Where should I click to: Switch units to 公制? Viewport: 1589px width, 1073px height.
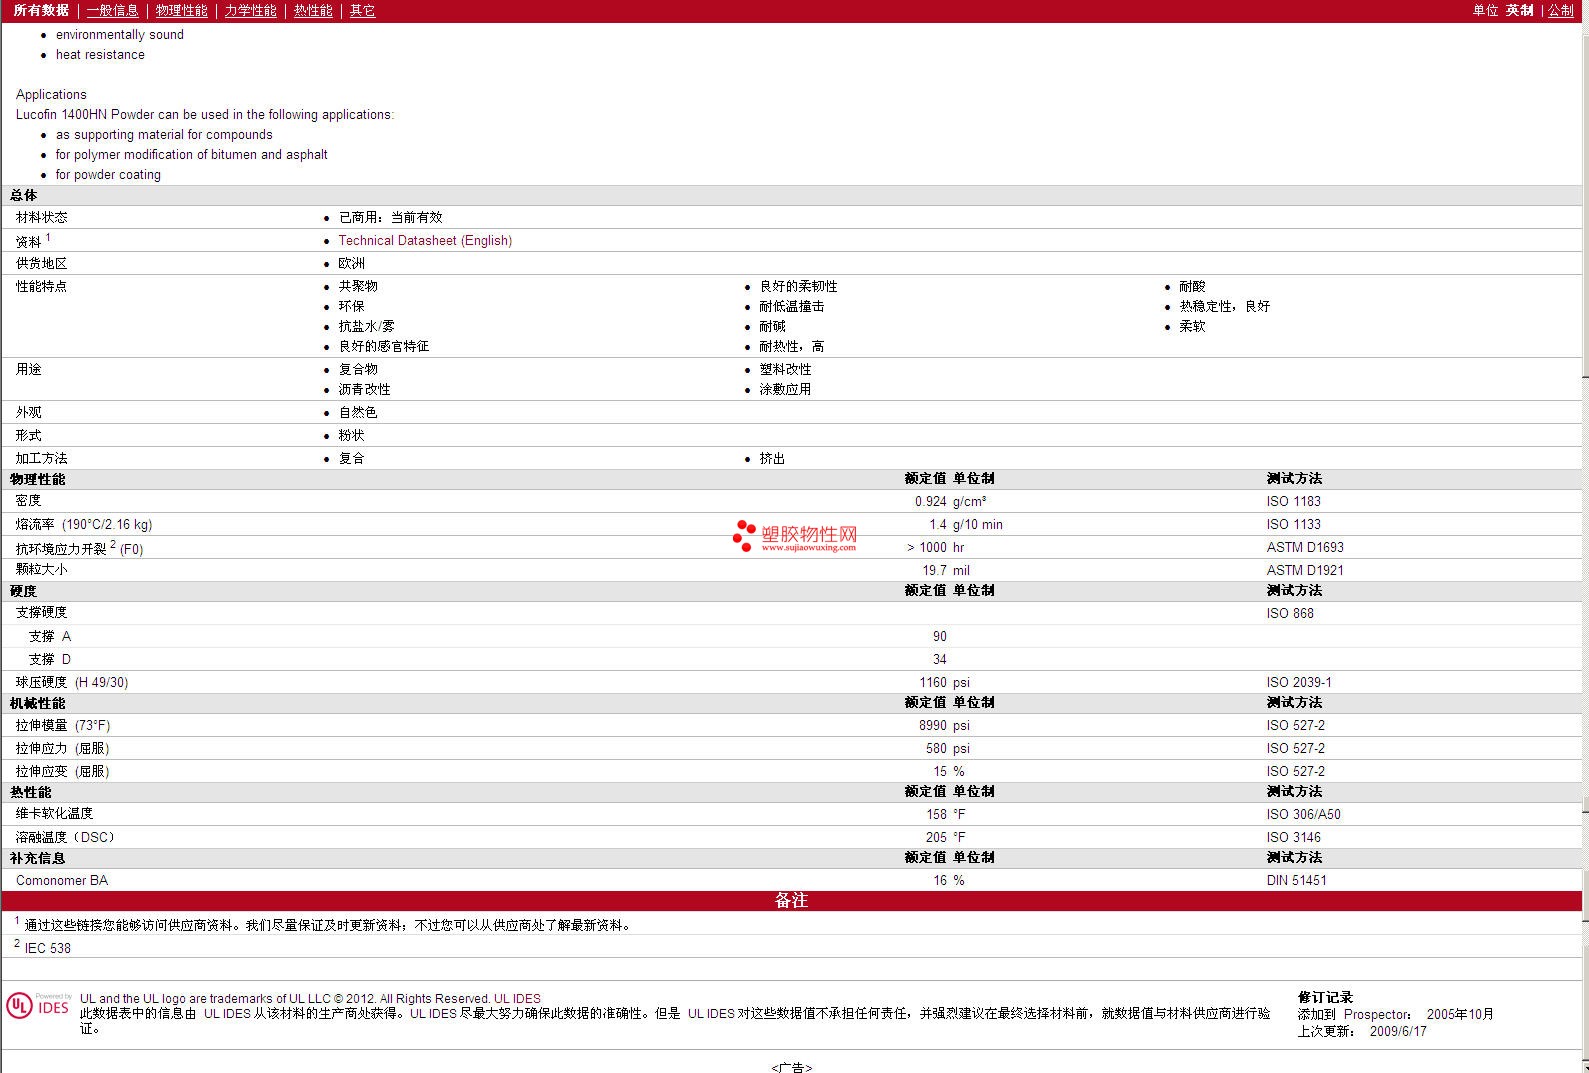click(x=1560, y=10)
